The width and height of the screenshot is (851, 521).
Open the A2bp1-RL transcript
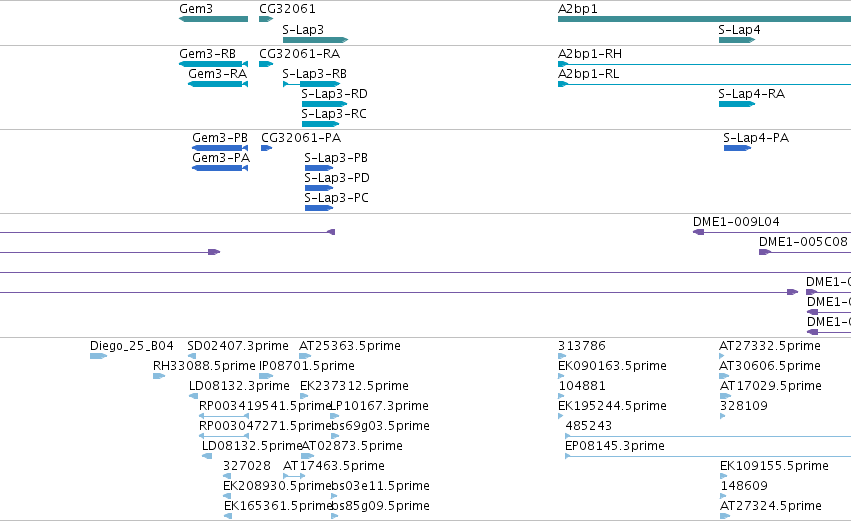[x=588, y=74]
